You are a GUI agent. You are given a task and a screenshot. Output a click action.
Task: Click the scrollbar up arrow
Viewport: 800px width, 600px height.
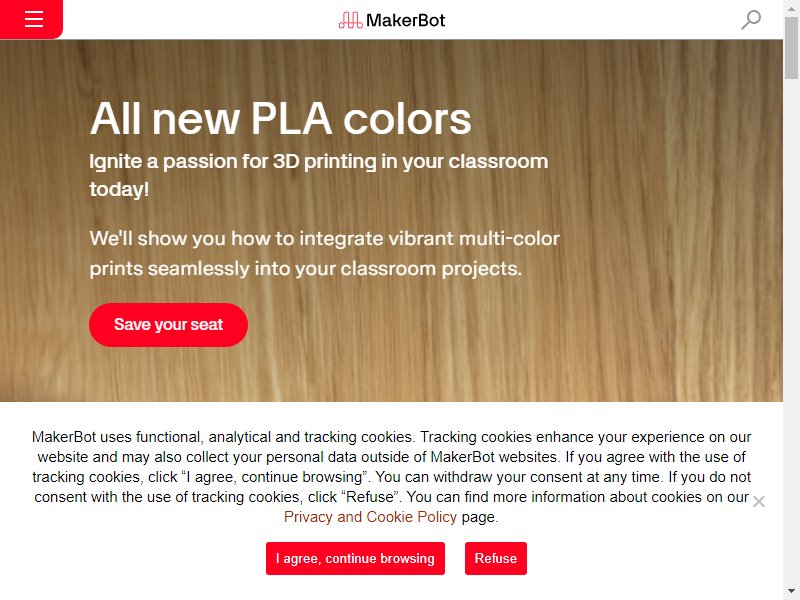[x=791, y=6]
